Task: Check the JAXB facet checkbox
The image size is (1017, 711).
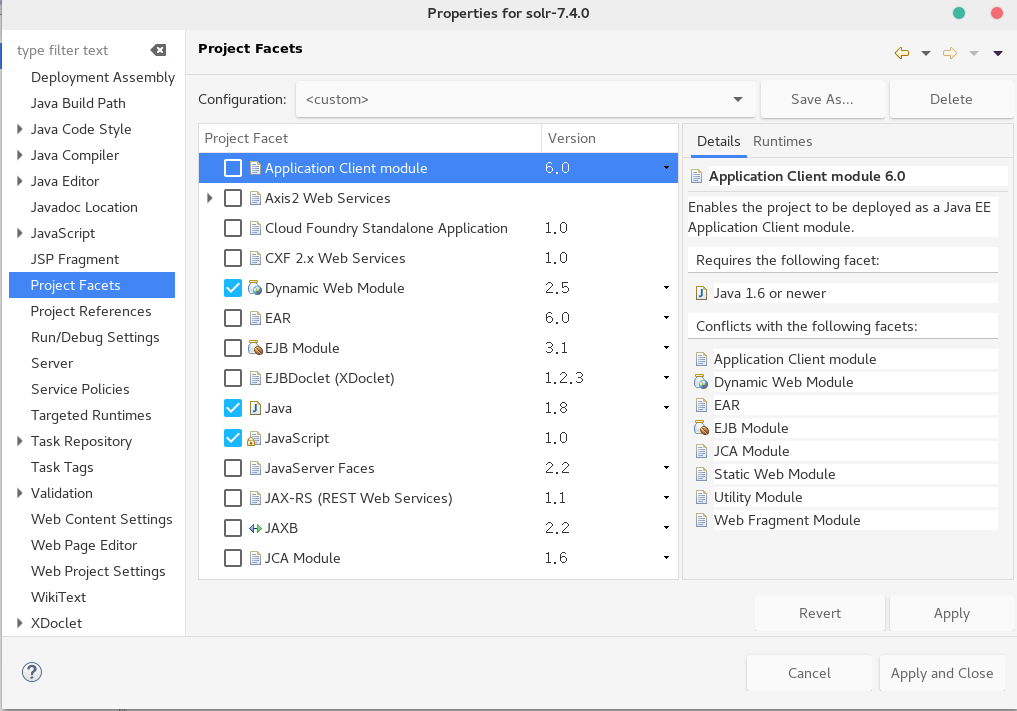Action: 233,528
